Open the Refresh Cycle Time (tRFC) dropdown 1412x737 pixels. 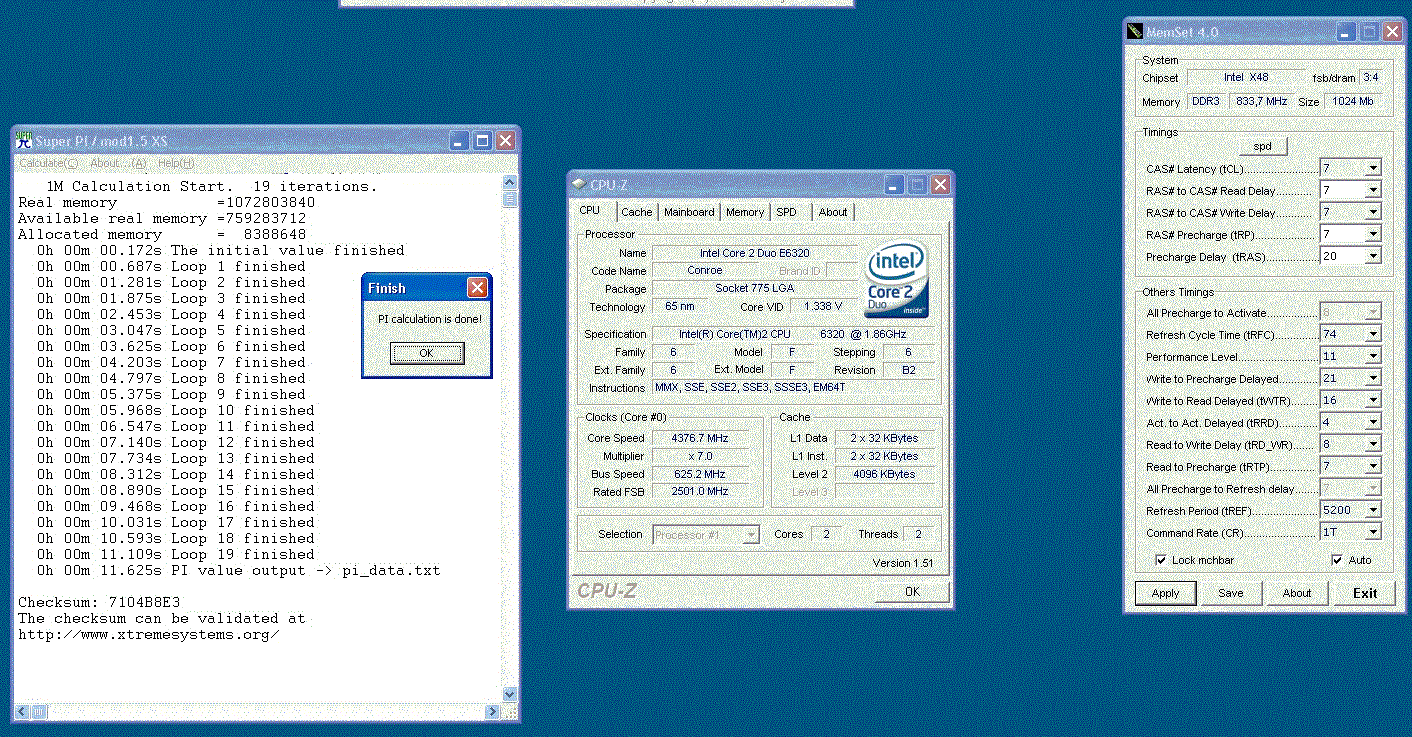[1373, 334]
